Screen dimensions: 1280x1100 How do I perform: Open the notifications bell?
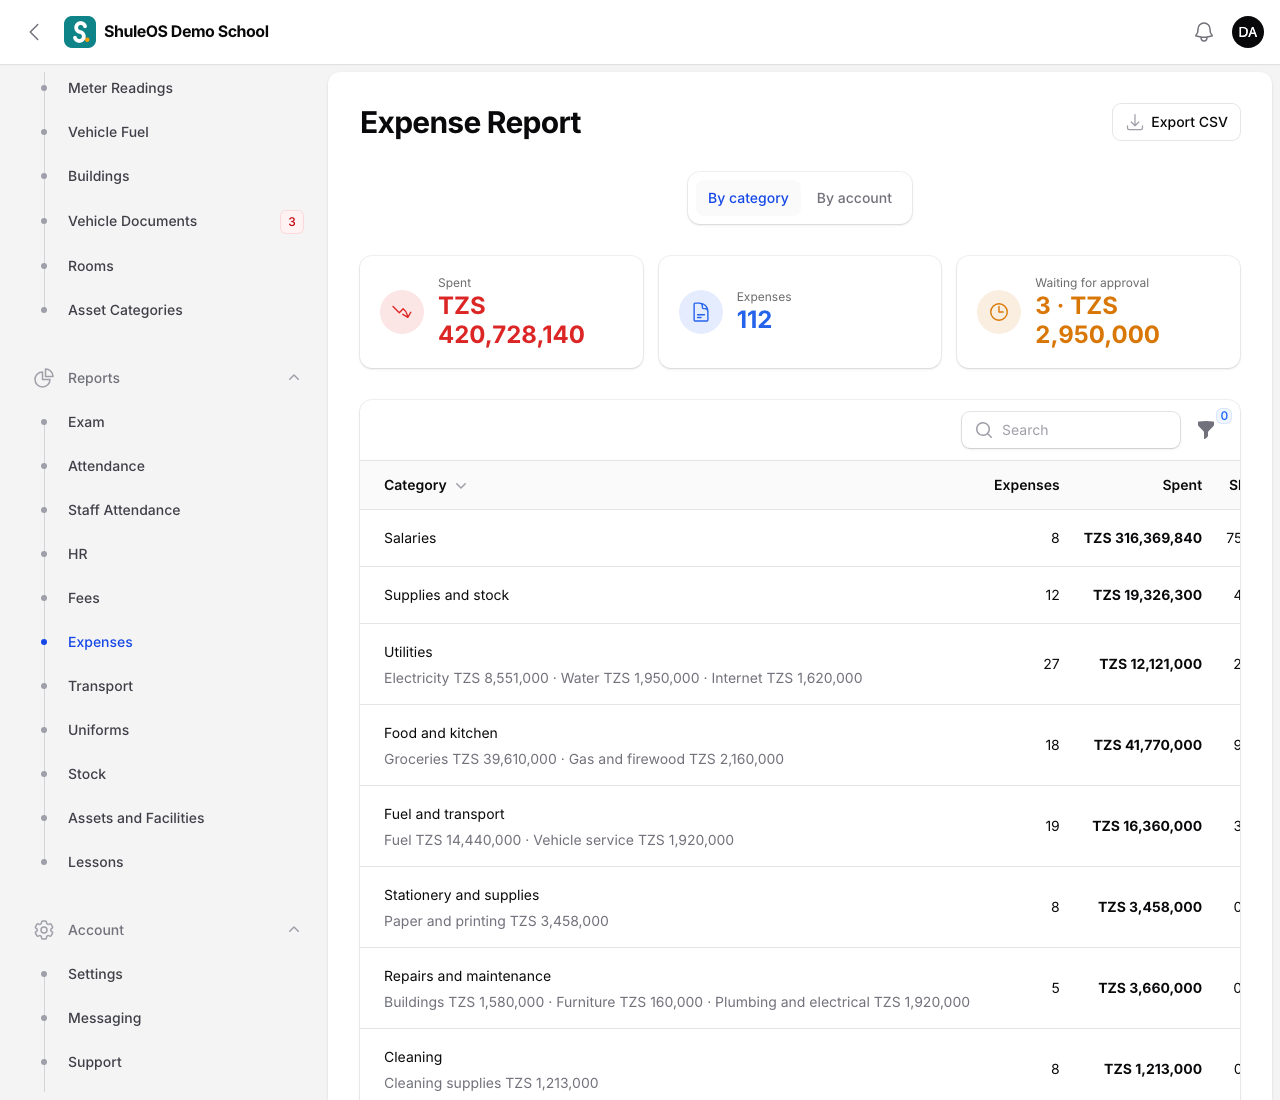click(x=1204, y=32)
